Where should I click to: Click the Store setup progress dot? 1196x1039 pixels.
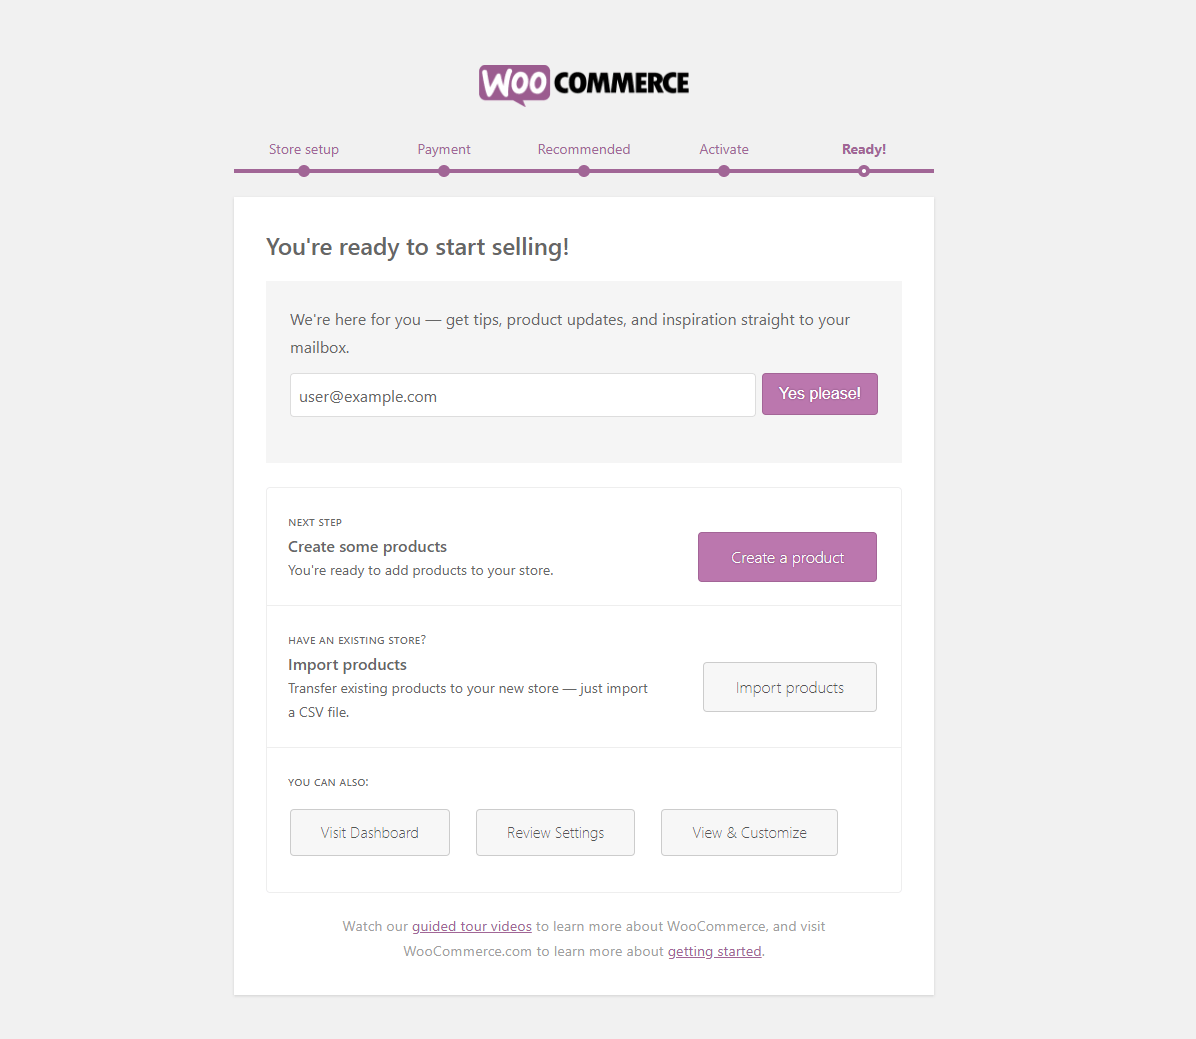304,172
